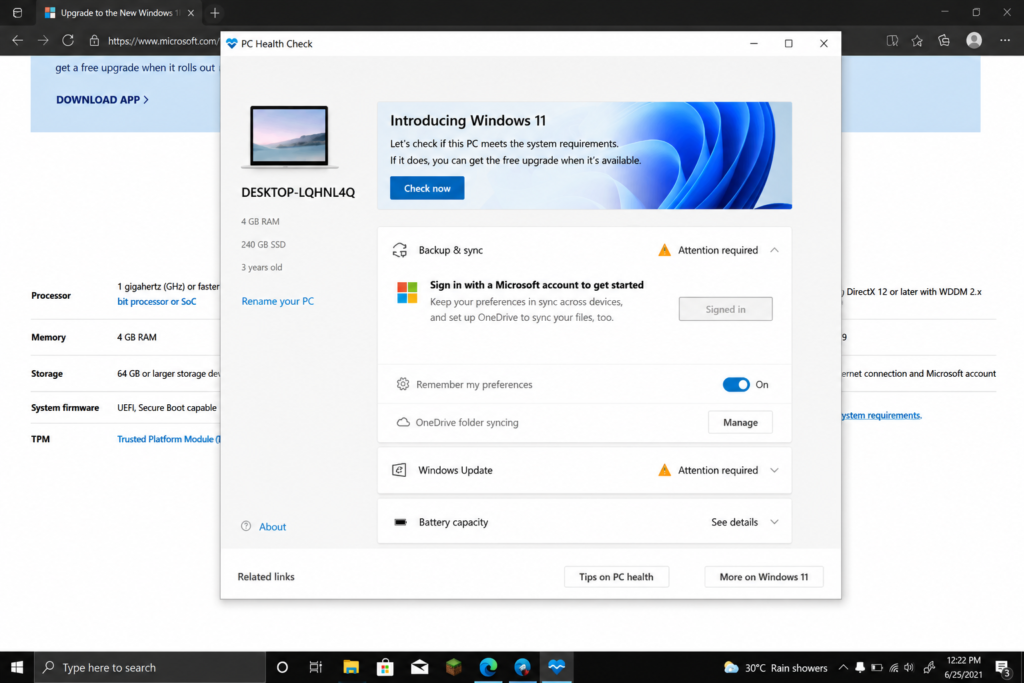The height and width of the screenshot is (683, 1024).
Task: Click Tips on PC health button
Action: (x=616, y=577)
